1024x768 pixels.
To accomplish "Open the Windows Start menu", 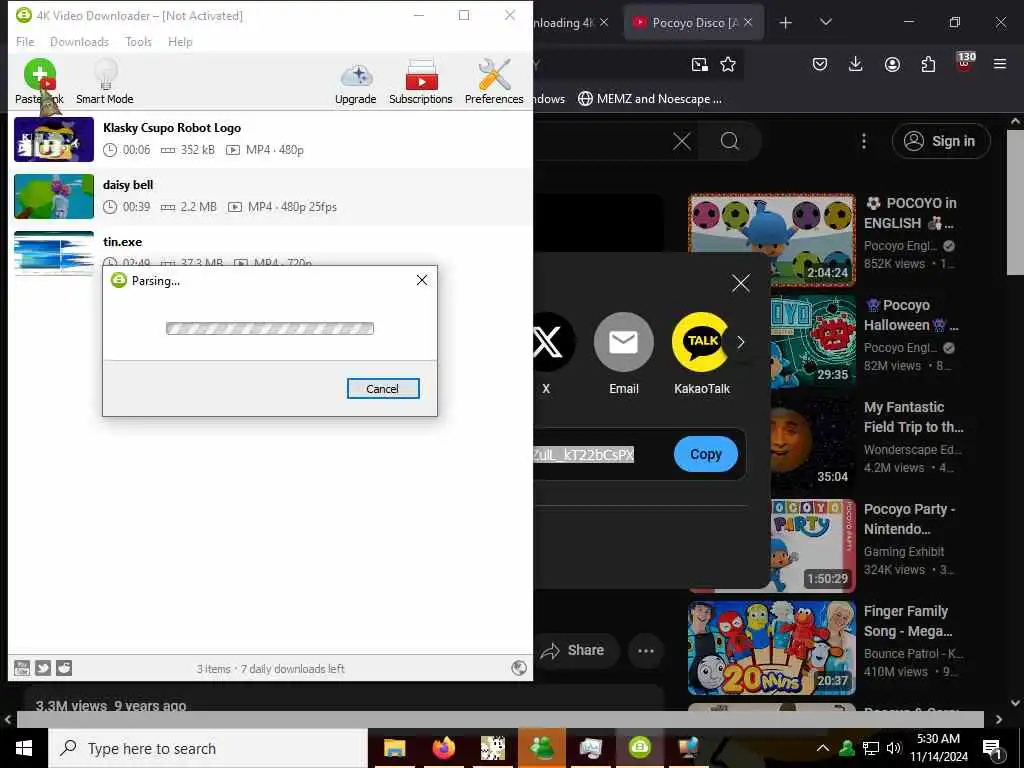I will pyautogui.click(x=24, y=748).
